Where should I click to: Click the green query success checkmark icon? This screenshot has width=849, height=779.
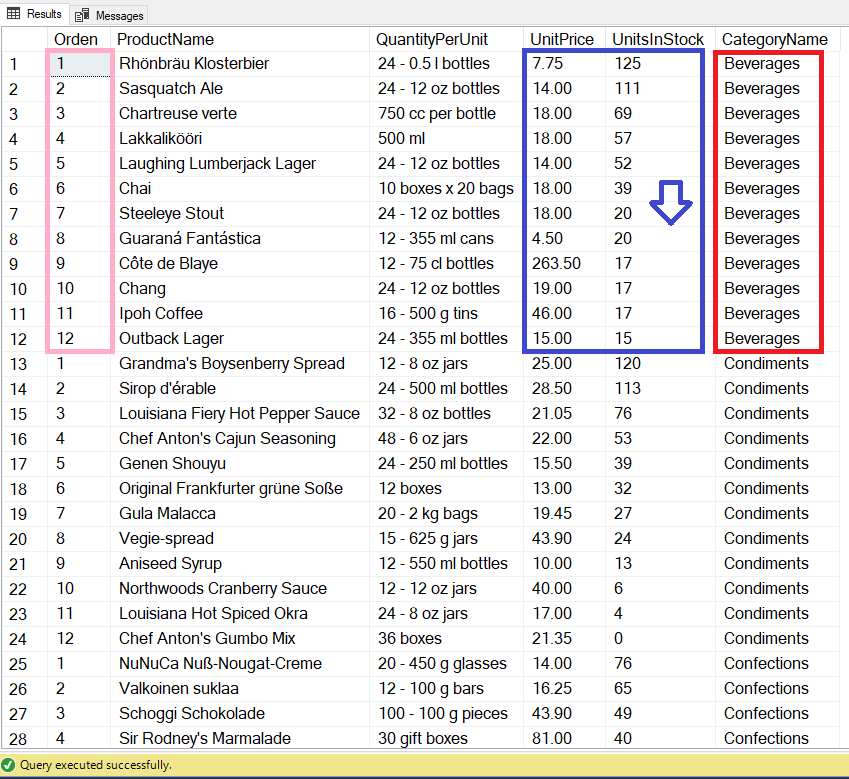click(x=8, y=765)
